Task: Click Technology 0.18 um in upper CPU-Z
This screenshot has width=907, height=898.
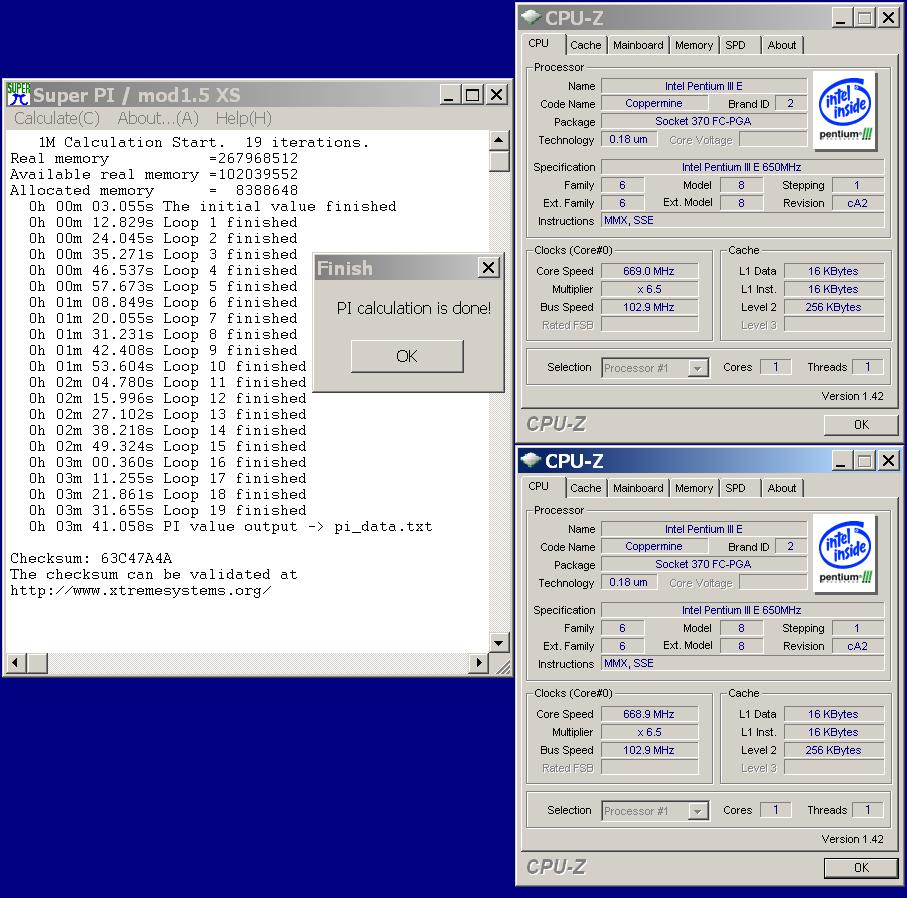Action: click(629, 139)
